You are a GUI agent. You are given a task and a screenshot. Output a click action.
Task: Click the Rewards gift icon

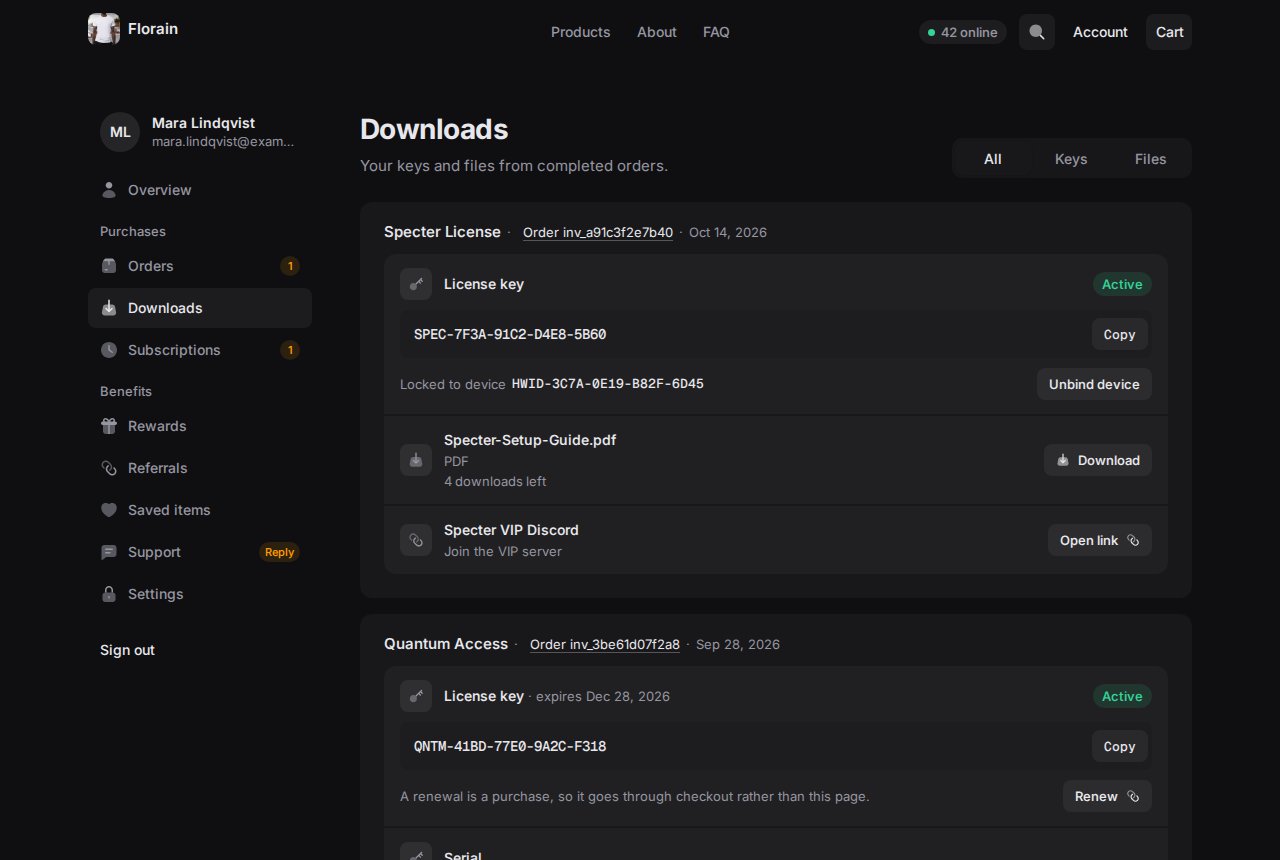tap(109, 426)
